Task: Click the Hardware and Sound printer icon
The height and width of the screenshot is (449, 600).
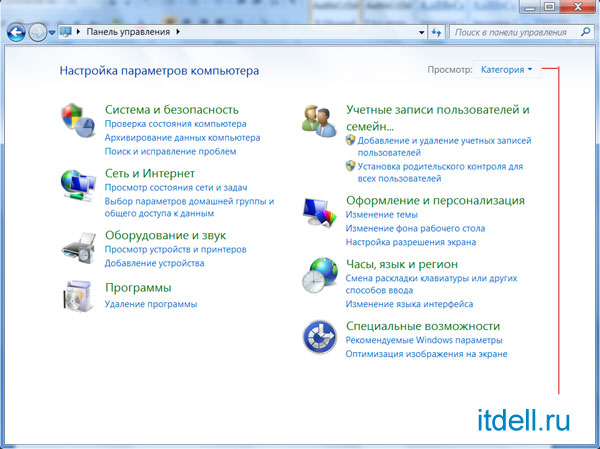Action: (78, 248)
